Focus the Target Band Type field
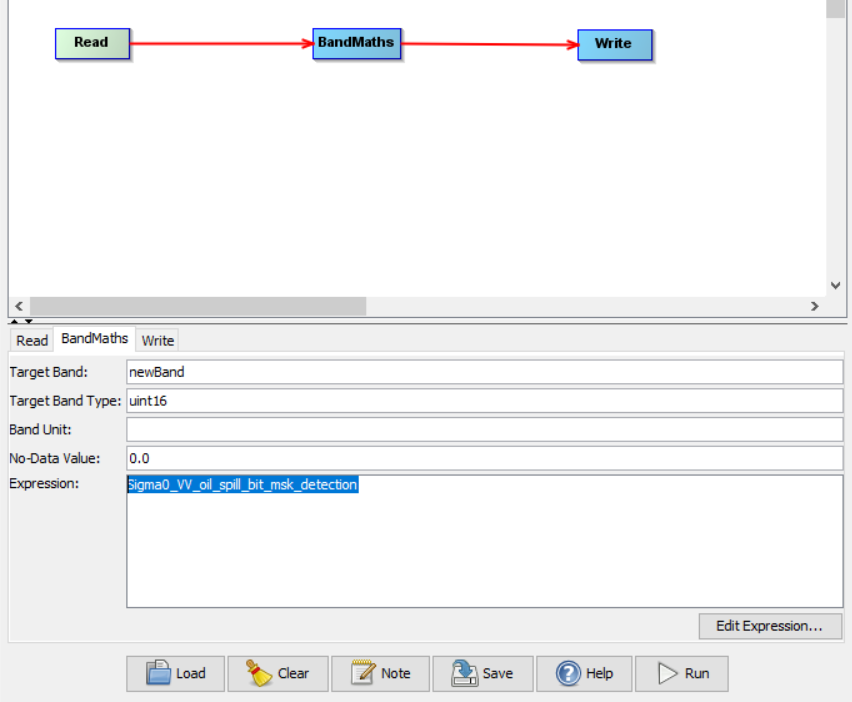Screen dimensions: 852x702 pos(484,401)
